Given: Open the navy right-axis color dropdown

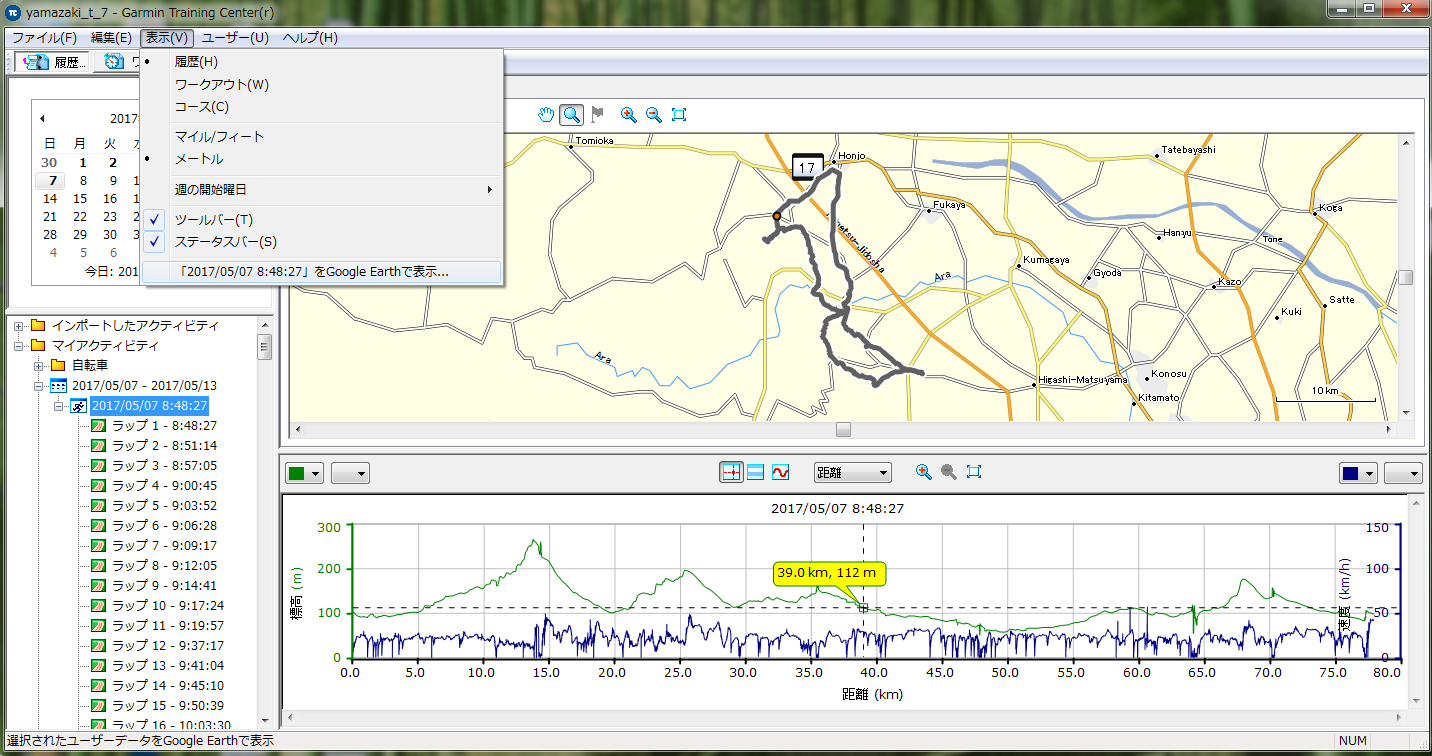Looking at the screenshot, I should point(1359,473).
